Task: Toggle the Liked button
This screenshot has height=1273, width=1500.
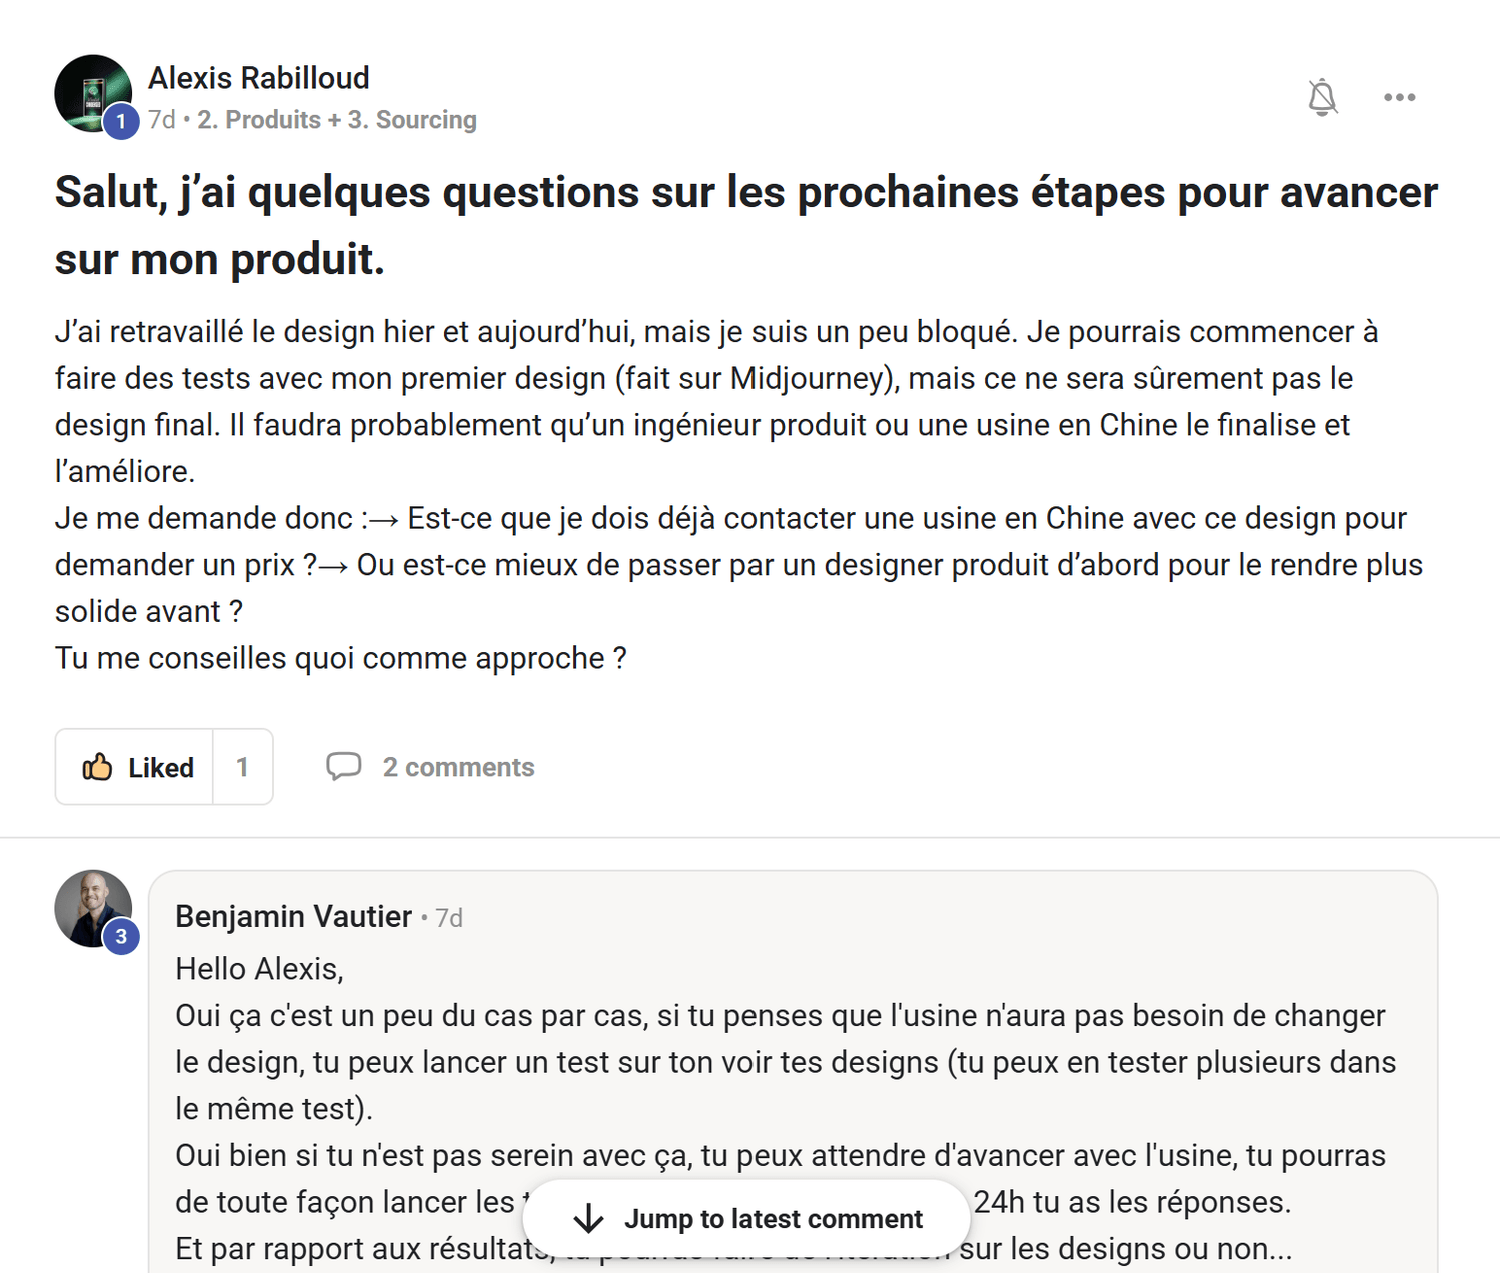Action: tap(134, 767)
